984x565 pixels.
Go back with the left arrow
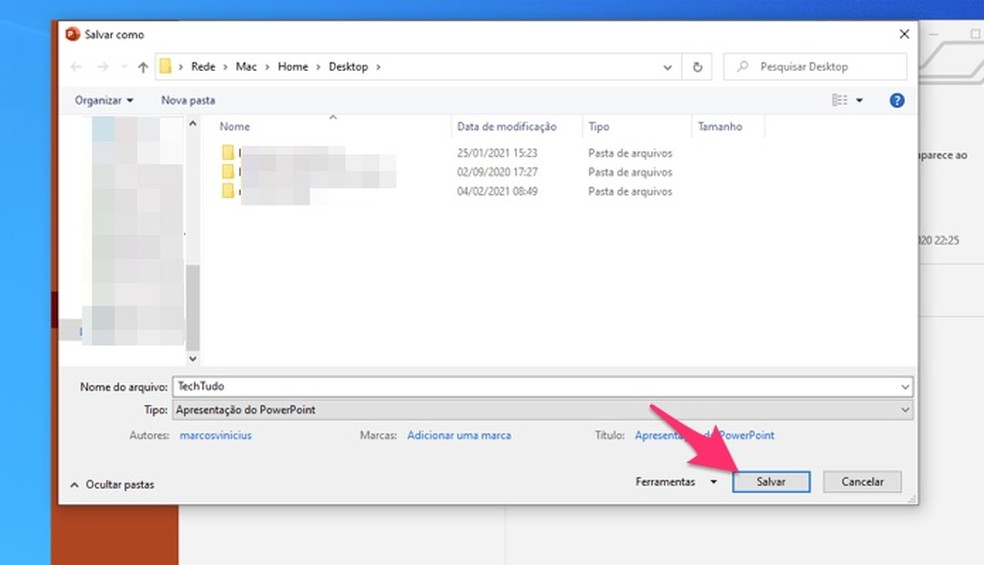(76, 67)
